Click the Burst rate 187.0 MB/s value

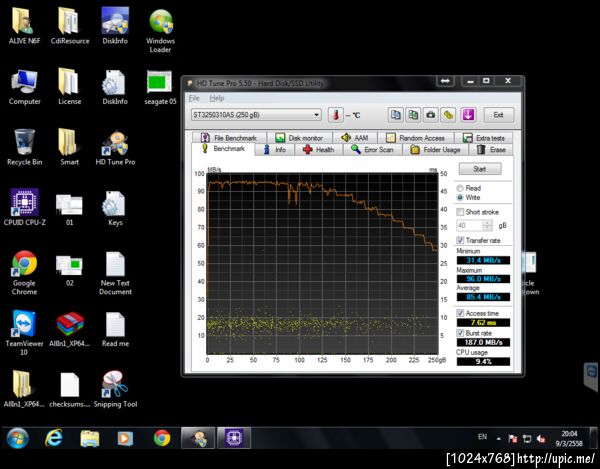click(x=483, y=342)
